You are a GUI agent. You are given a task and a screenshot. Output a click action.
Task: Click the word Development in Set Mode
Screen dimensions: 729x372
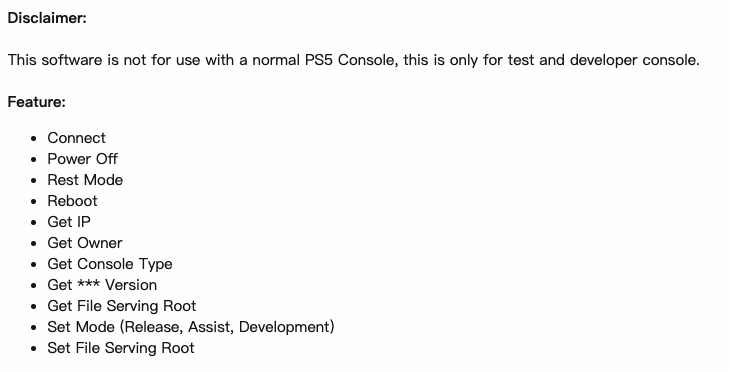284,327
